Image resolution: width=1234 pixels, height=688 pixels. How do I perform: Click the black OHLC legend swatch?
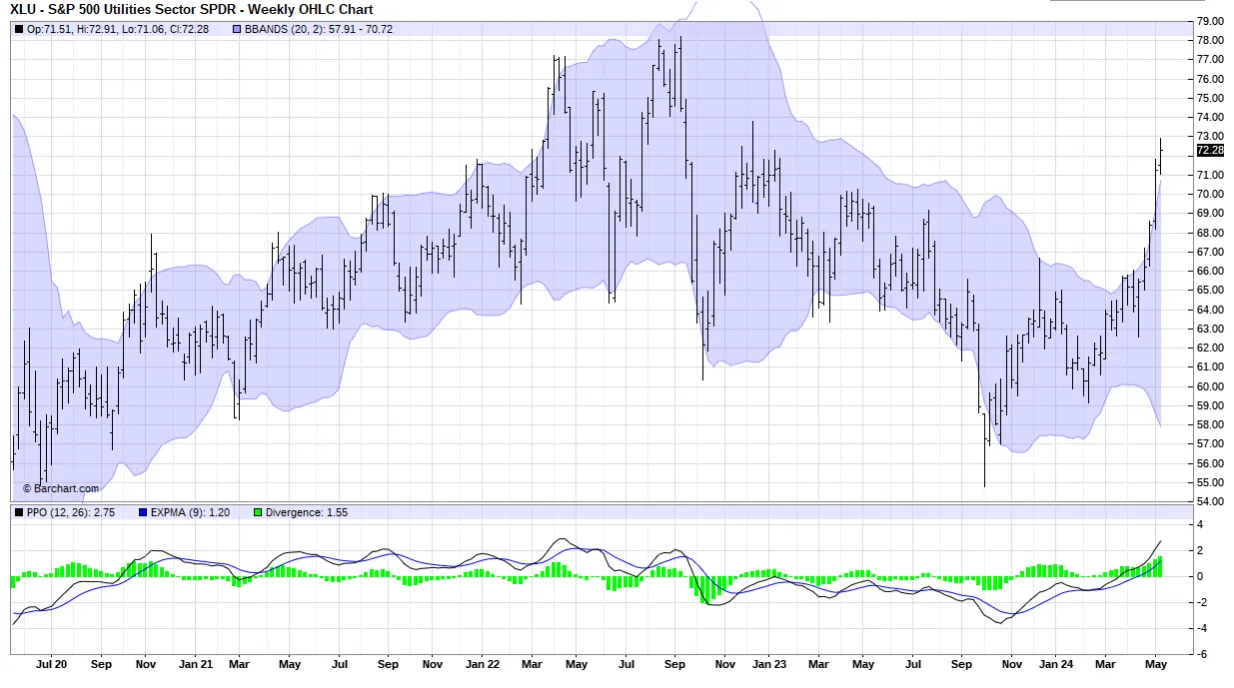pyautogui.click(x=19, y=29)
